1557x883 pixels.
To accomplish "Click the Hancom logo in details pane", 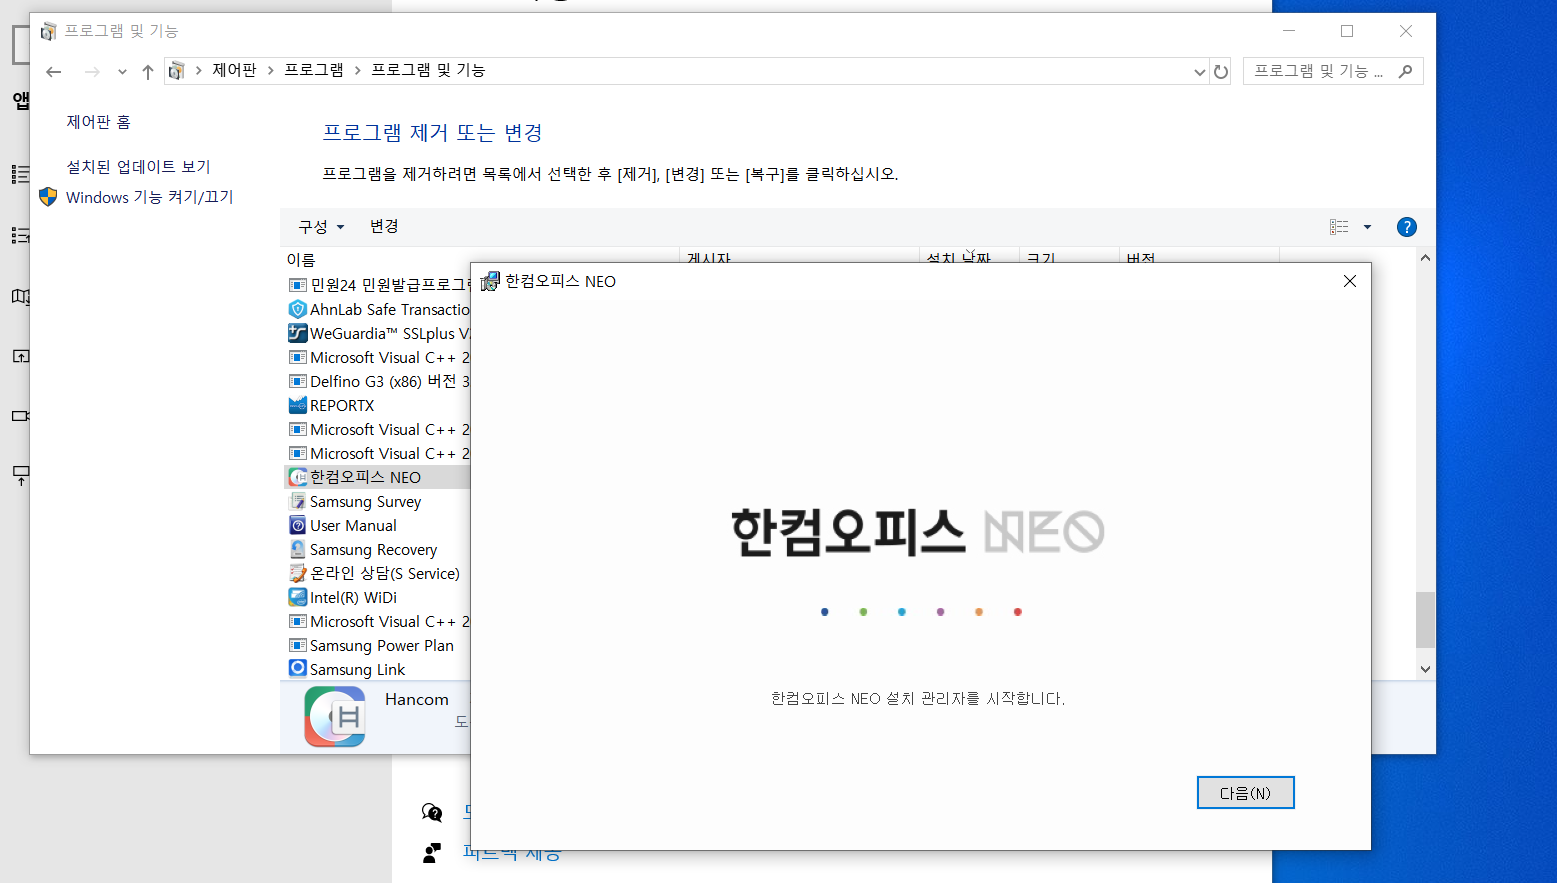I will (x=335, y=716).
